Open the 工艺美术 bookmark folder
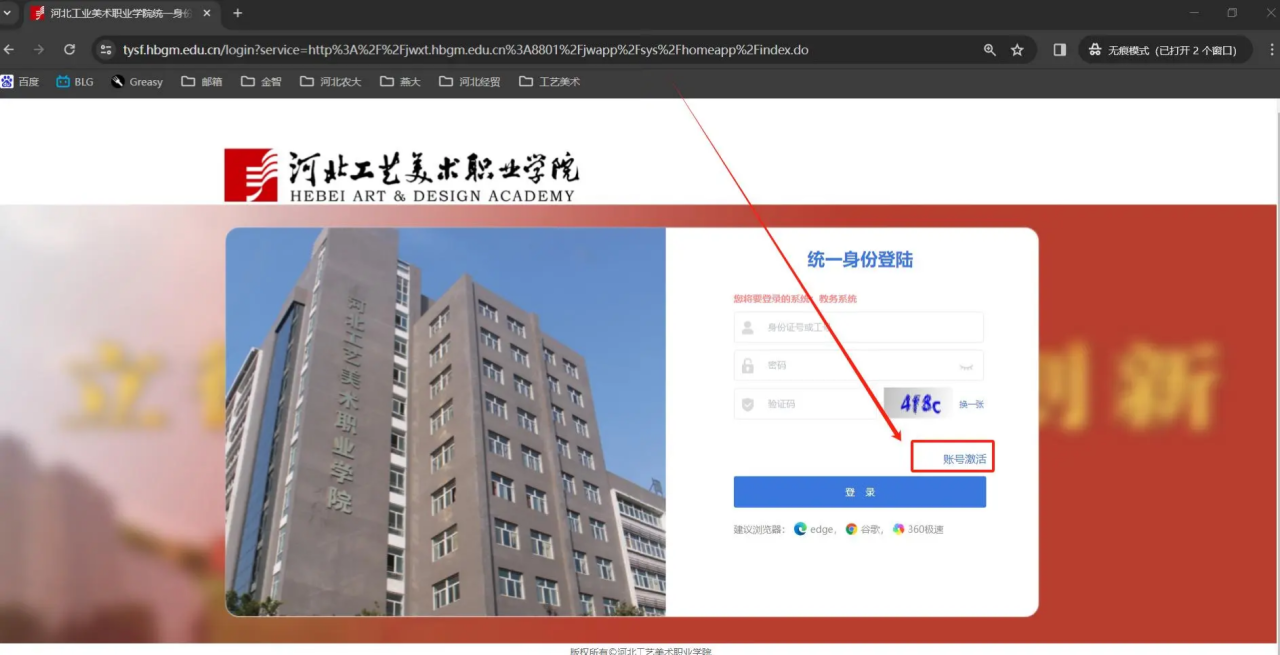Viewport: 1280px width, 655px height. point(549,82)
